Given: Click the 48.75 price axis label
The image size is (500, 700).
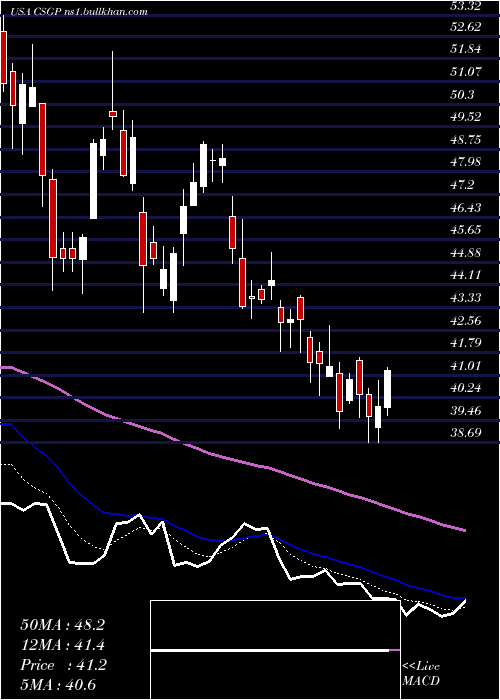Looking at the screenshot, I should 466,140.
